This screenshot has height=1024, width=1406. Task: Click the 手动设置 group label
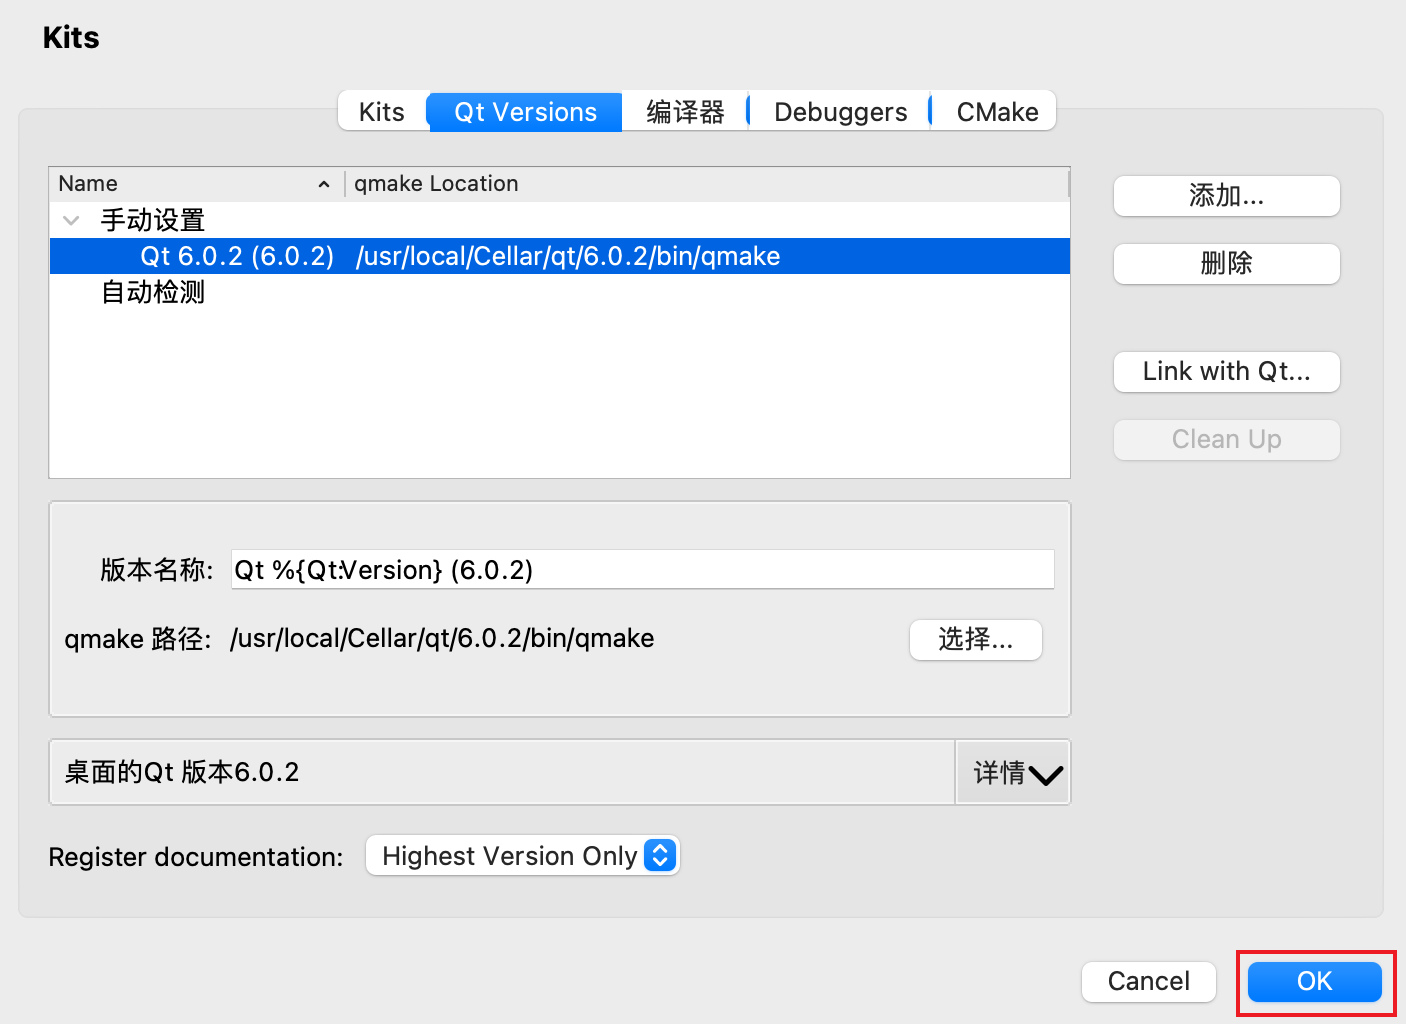click(x=153, y=220)
